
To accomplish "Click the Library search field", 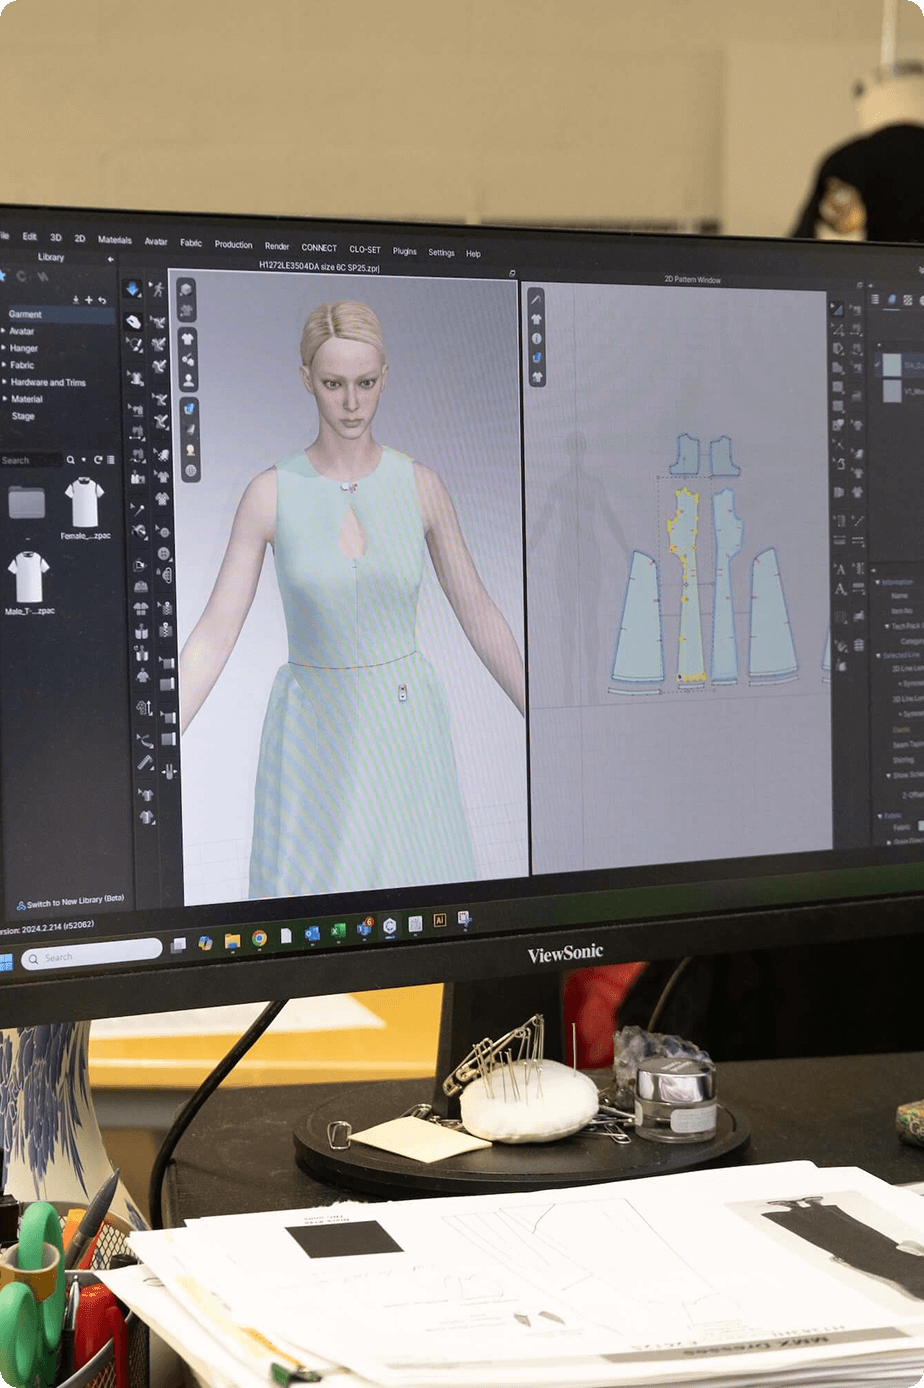I will [x=31, y=460].
